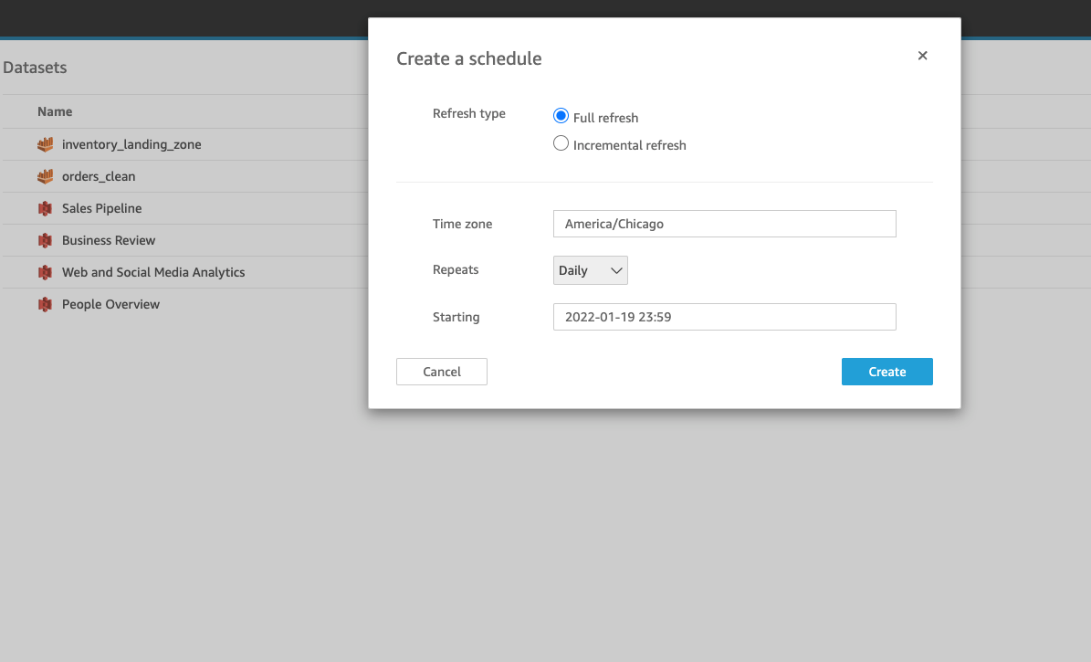1091x662 pixels.
Task: Open the Business Review dataset
Action: click(x=109, y=240)
